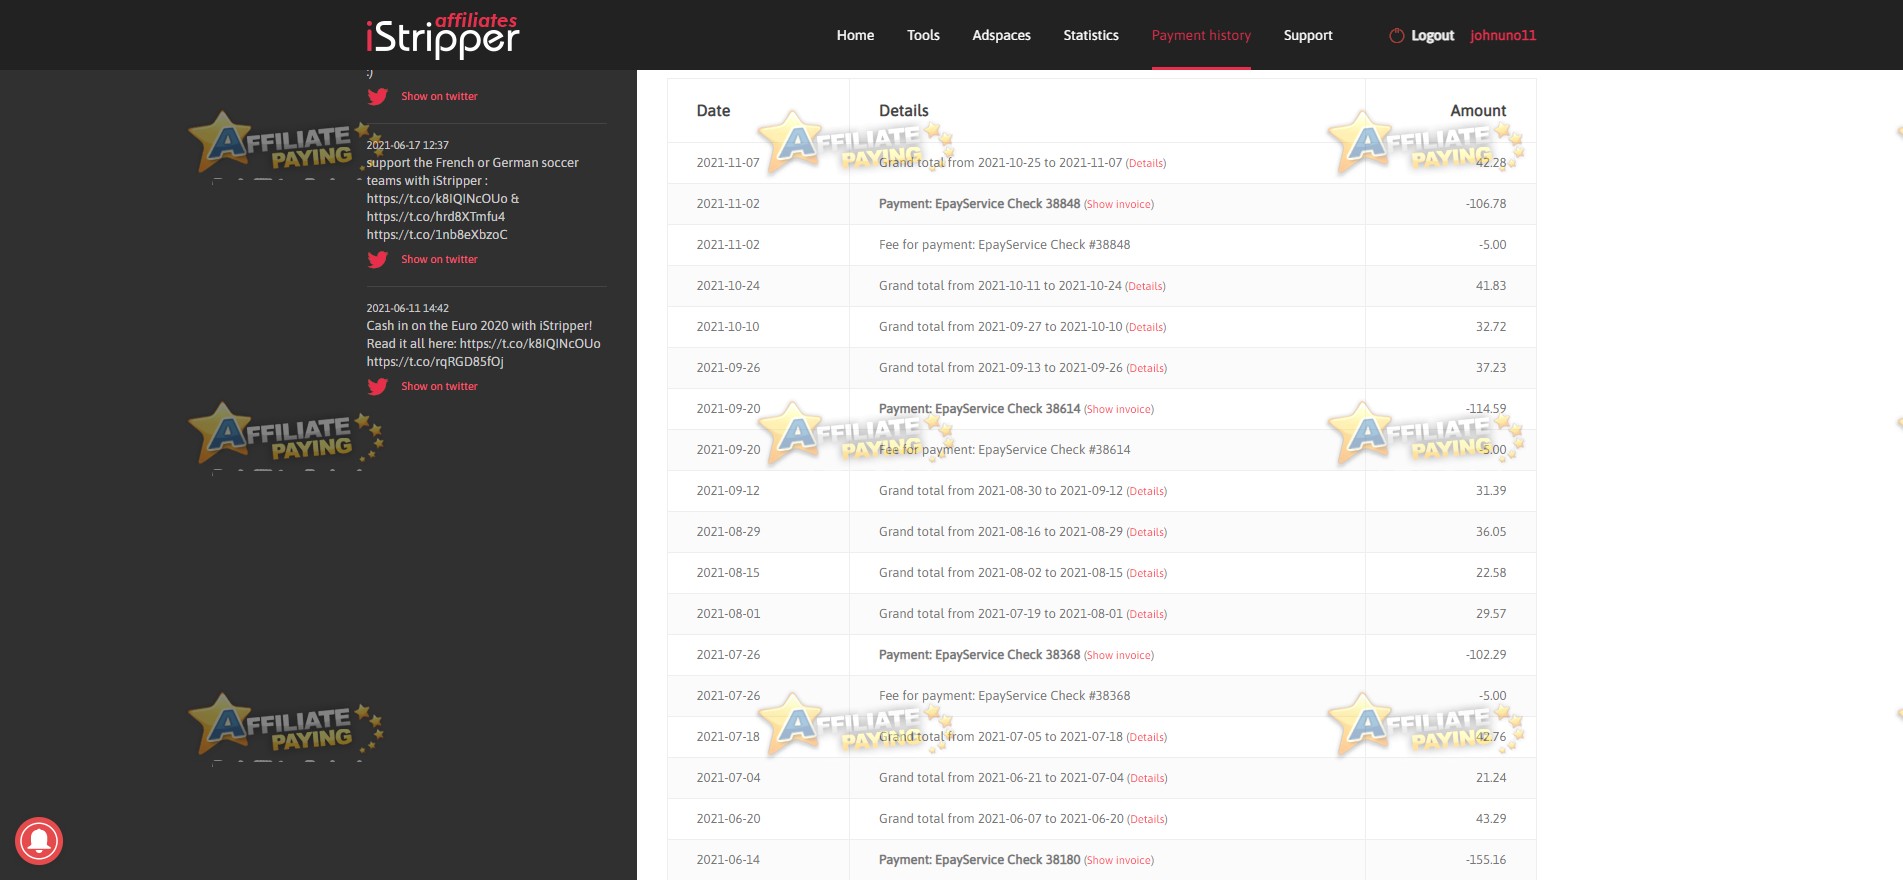Select the Payment history tab
This screenshot has height=880, width=1903.
1201,35
